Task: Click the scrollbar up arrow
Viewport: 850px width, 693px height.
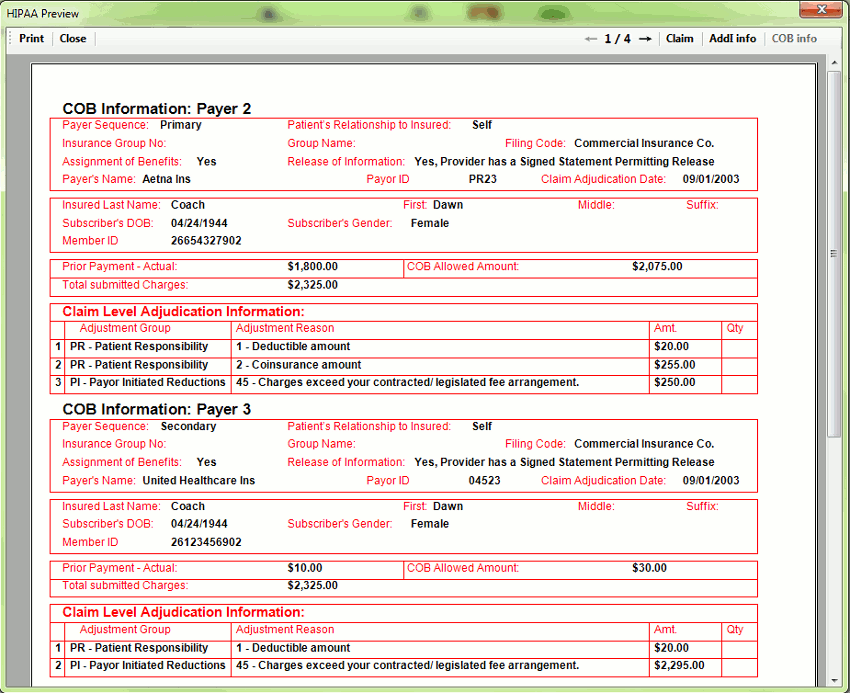Action: point(833,62)
